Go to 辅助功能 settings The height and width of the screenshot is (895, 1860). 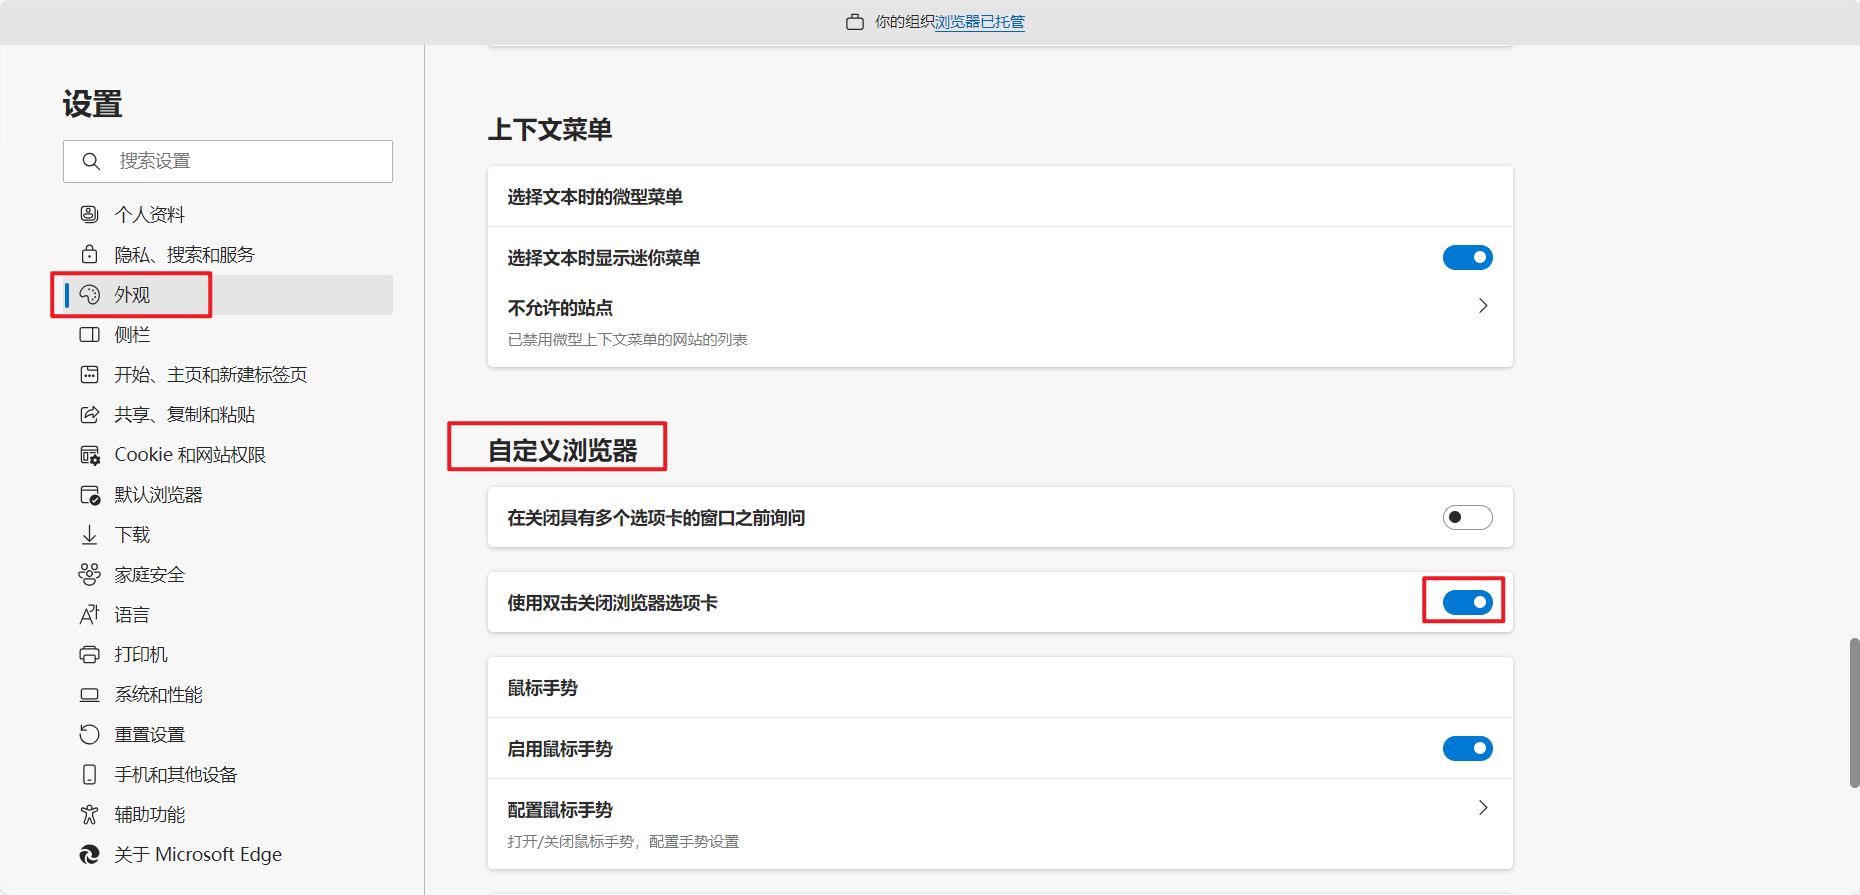click(x=228, y=814)
